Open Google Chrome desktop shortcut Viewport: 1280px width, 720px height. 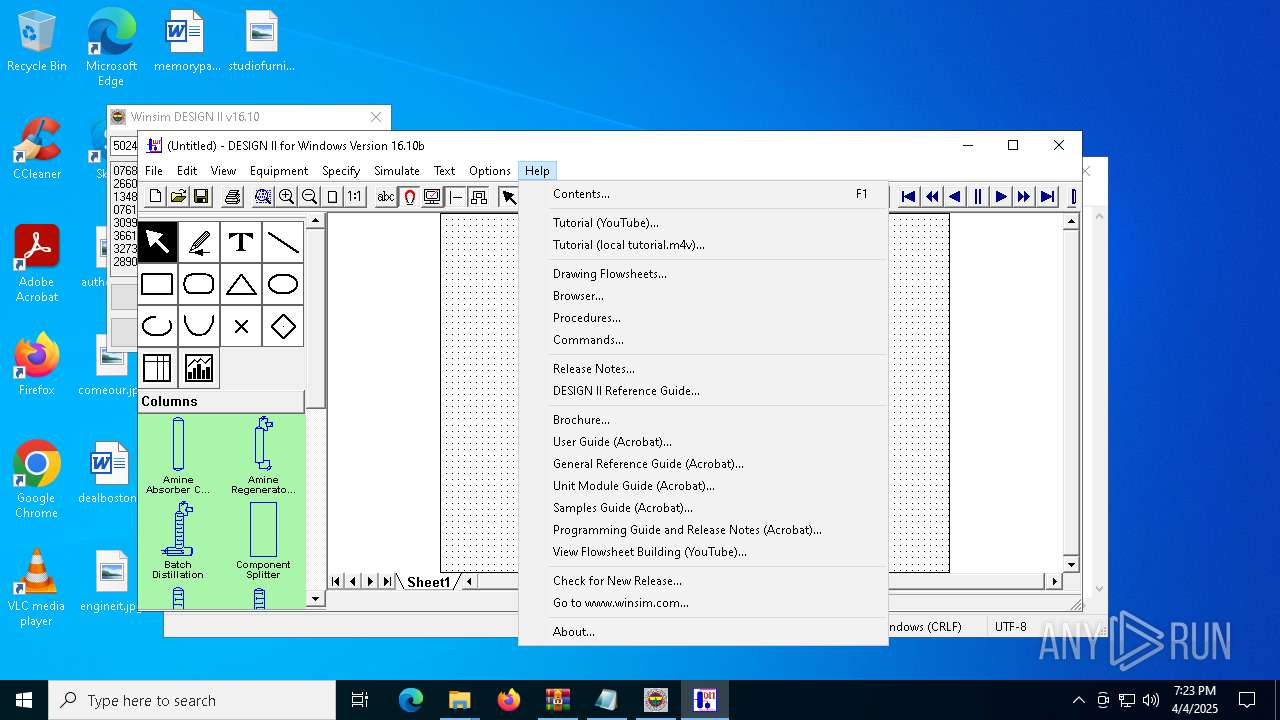(36, 479)
